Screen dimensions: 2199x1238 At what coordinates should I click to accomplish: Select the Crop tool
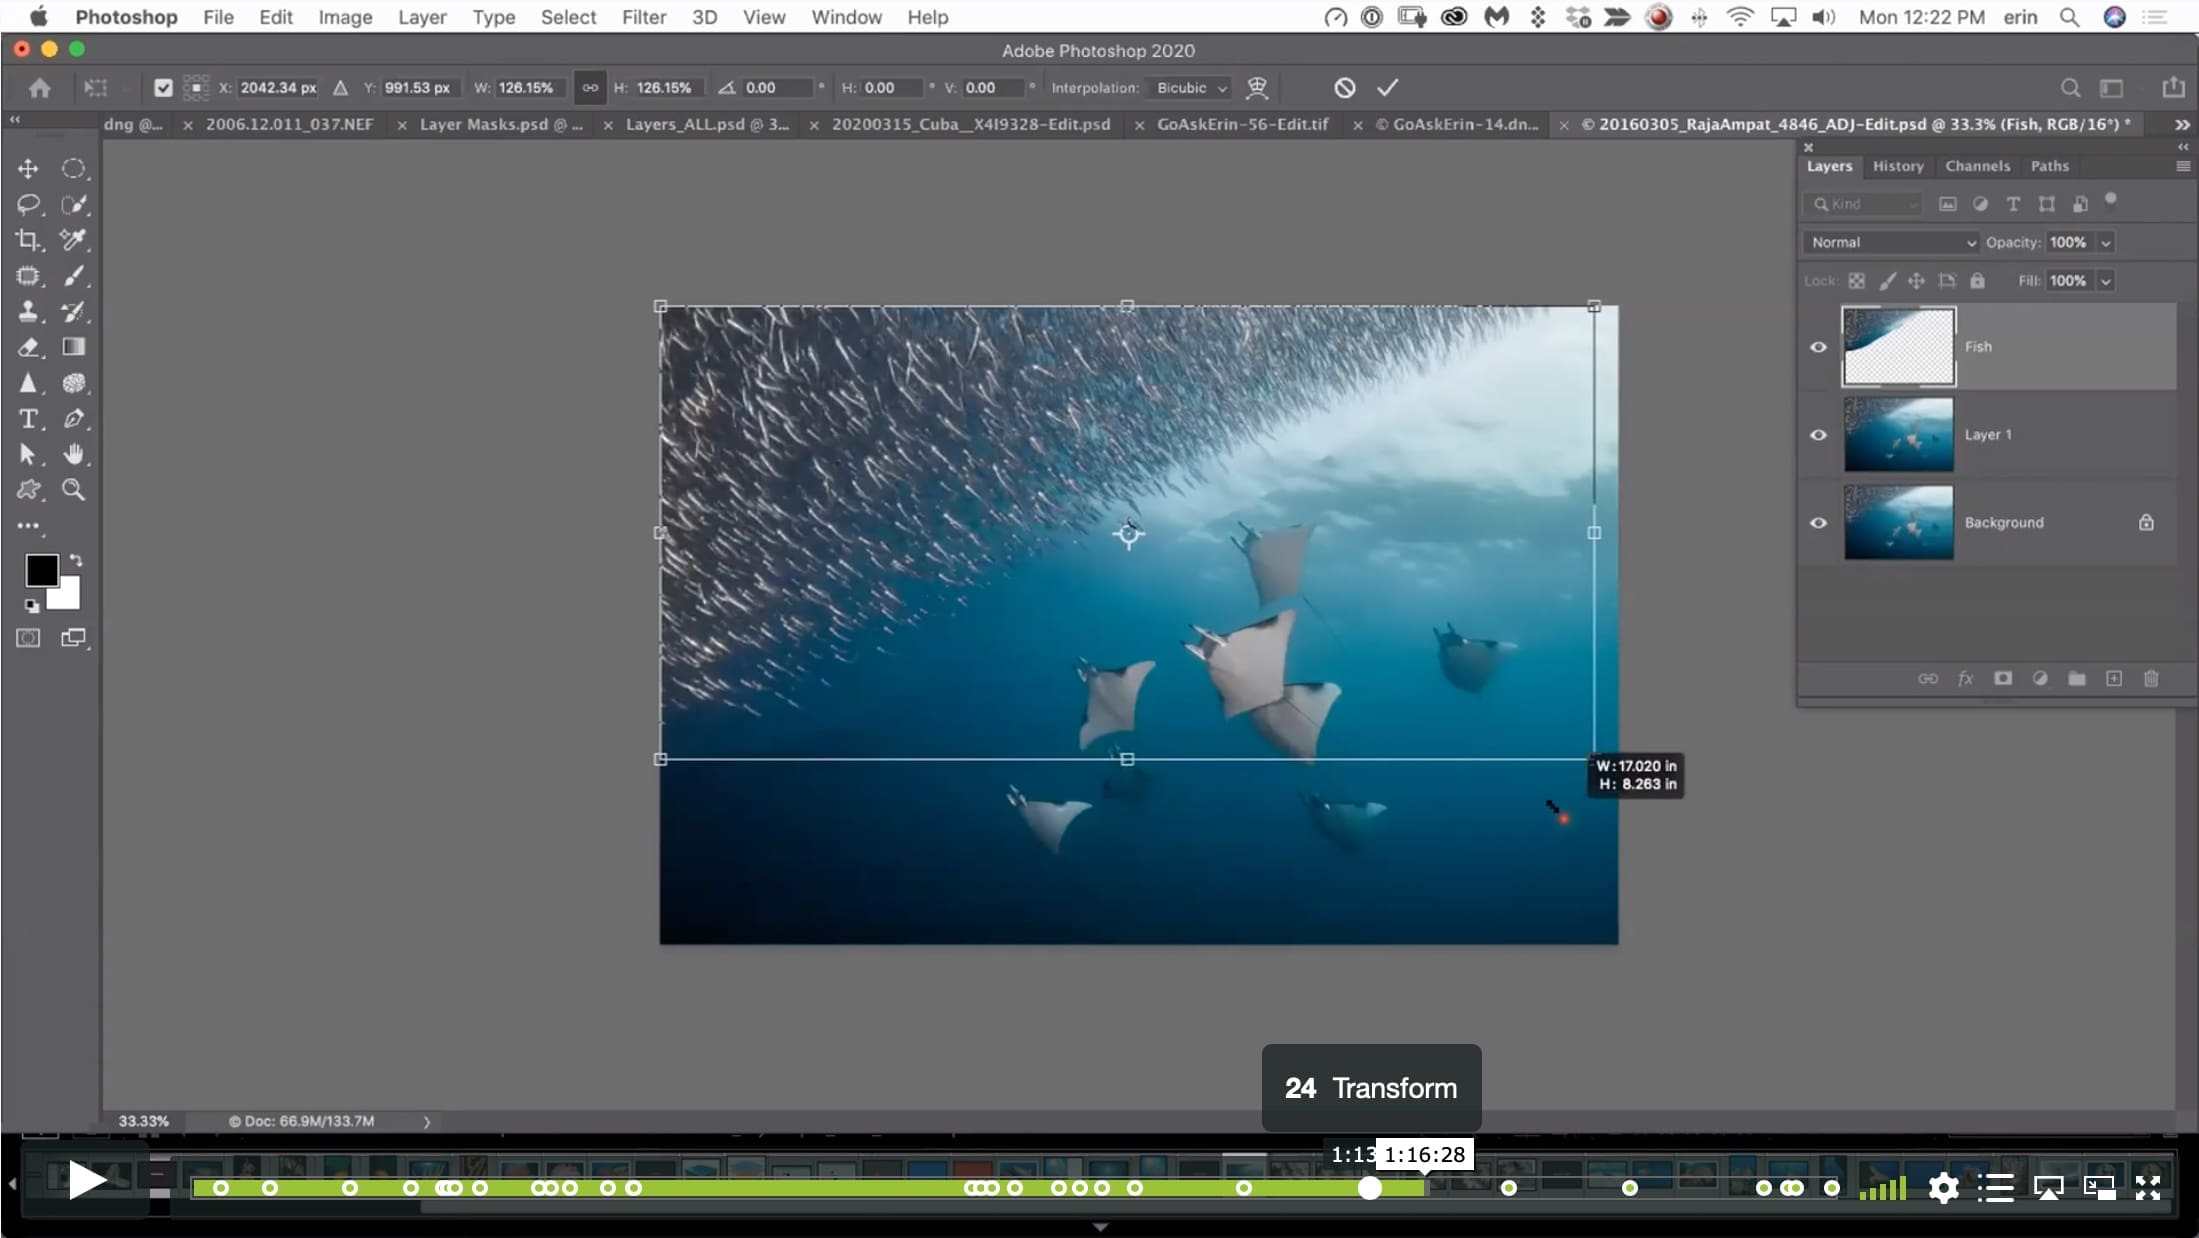[28, 240]
